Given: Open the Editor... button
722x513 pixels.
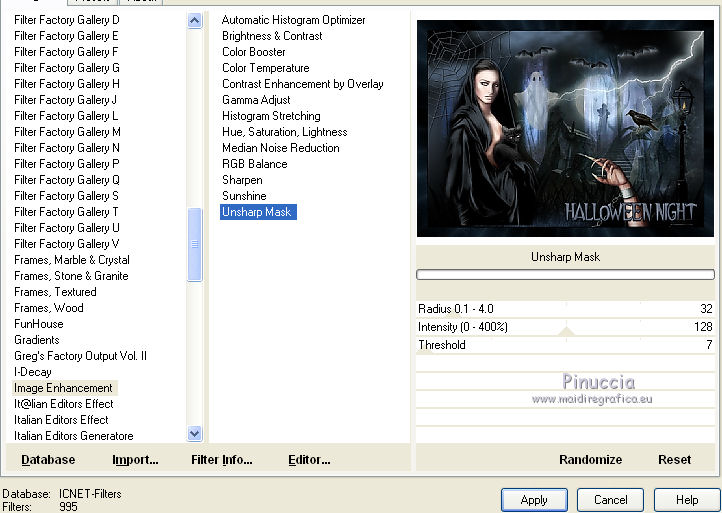Looking at the screenshot, I should point(309,460).
